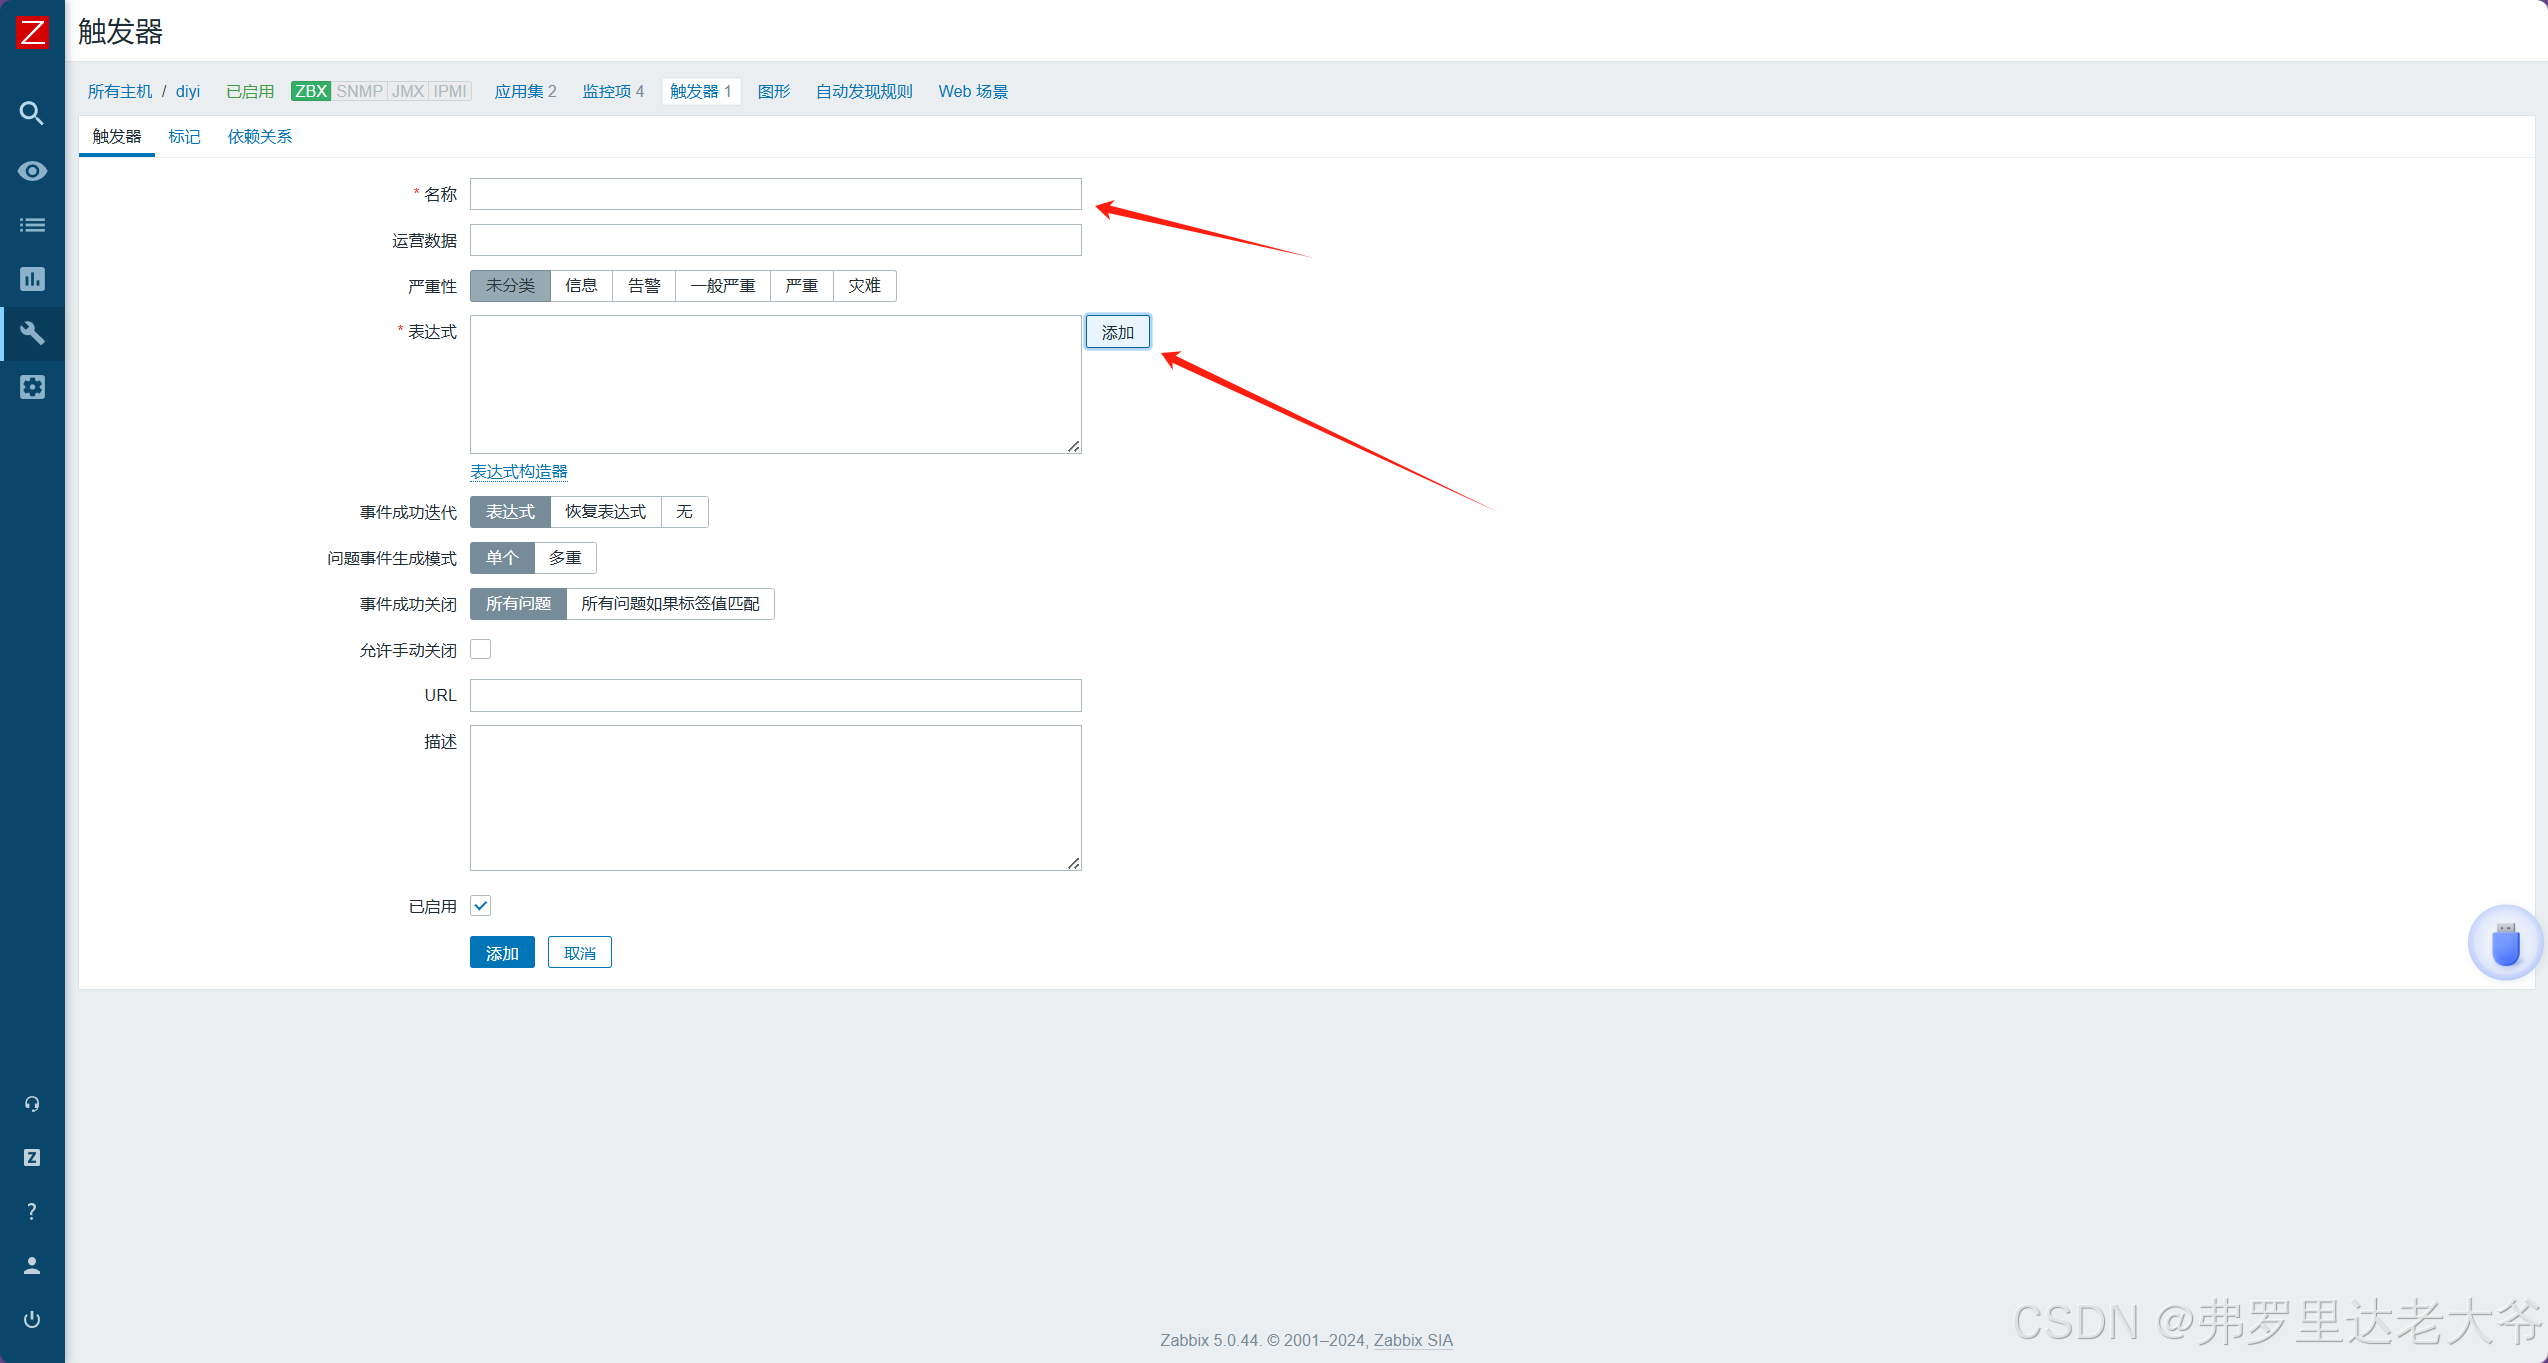The image size is (2548, 1363).
Task: Select the 灾难 severity option
Action: click(x=864, y=286)
